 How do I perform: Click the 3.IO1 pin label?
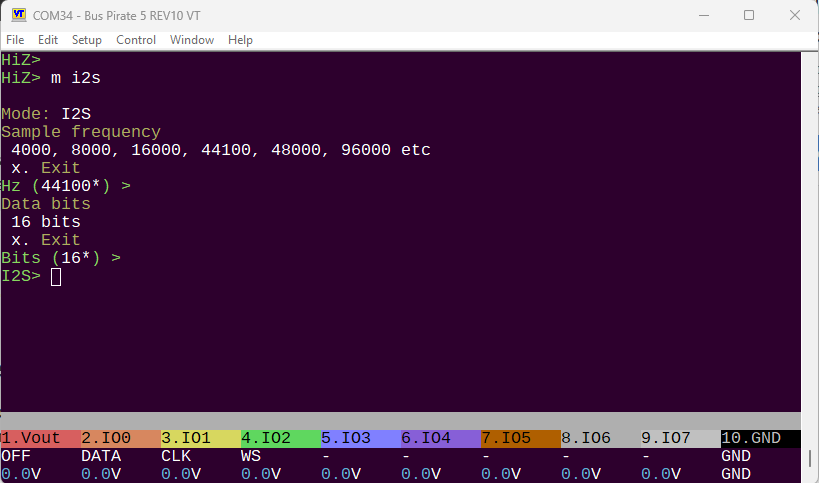coord(201,438)
